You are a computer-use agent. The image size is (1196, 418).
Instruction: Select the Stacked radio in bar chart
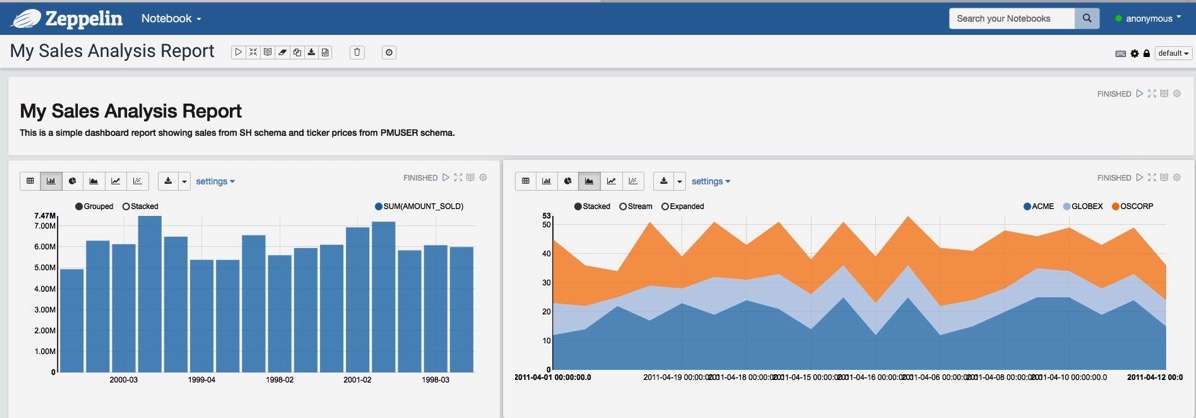(140, 206)
